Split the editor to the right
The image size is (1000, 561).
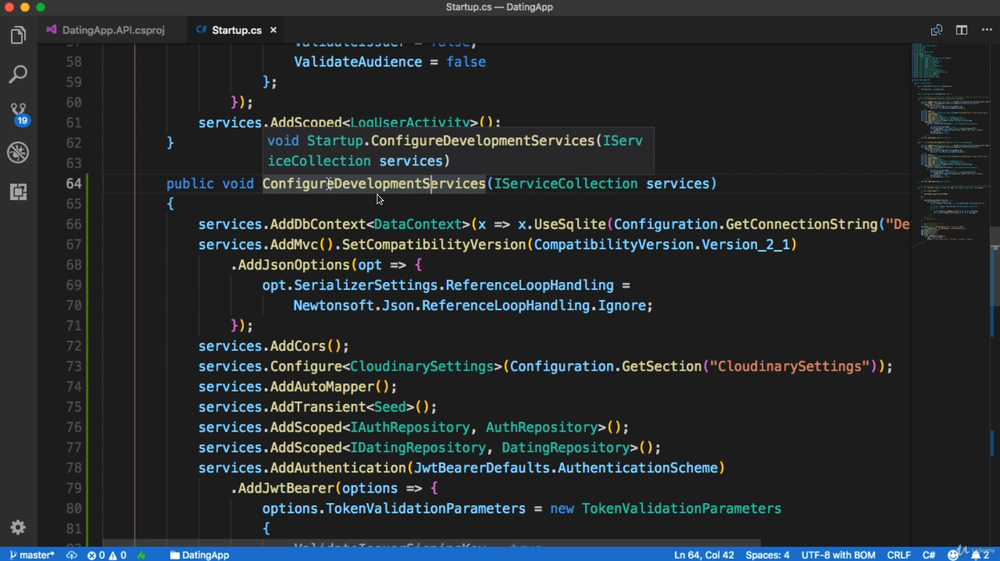click(x=962, y=30)
